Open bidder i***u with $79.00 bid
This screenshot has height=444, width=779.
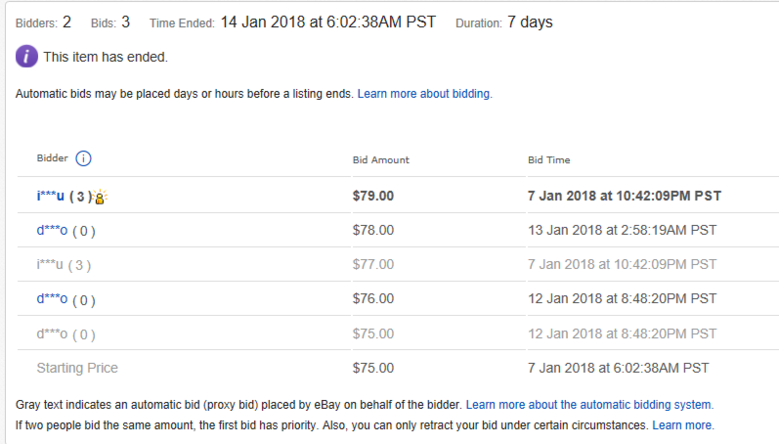51,196
